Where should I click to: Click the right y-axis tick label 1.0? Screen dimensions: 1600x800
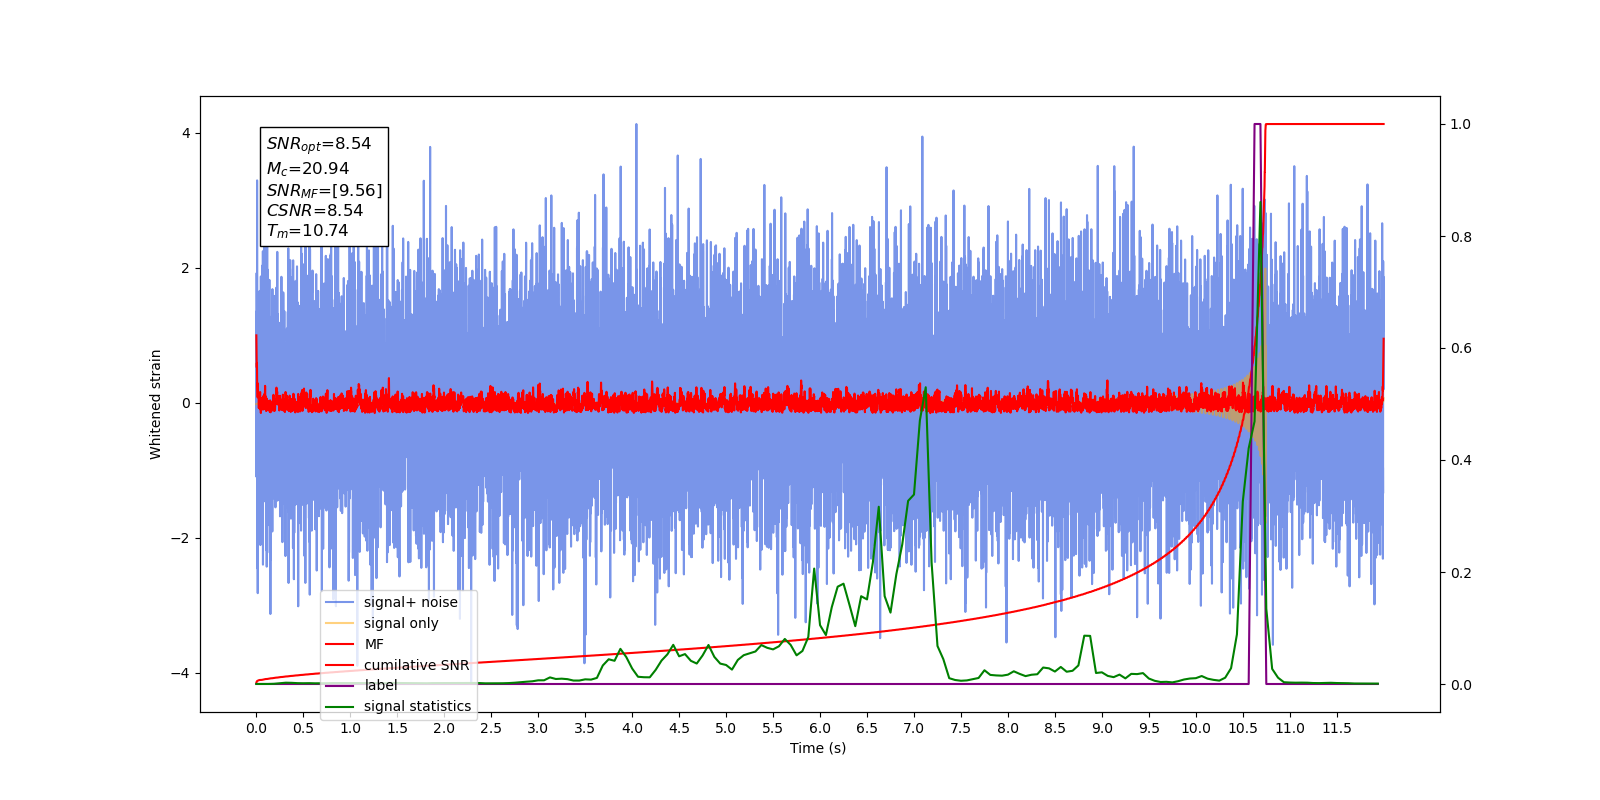click(x=1461, y=124)
